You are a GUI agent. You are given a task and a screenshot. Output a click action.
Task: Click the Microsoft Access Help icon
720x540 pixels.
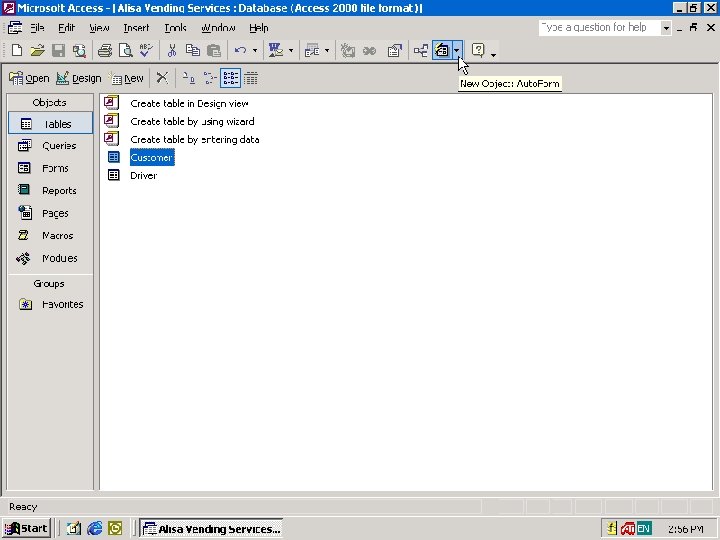[x=478, y=50]
